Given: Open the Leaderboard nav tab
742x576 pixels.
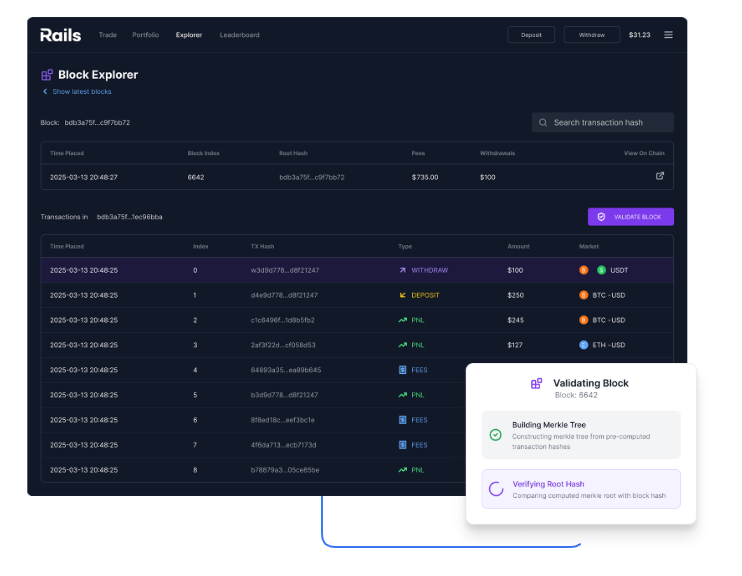Looking at the screenshot, I should [239, 35].
